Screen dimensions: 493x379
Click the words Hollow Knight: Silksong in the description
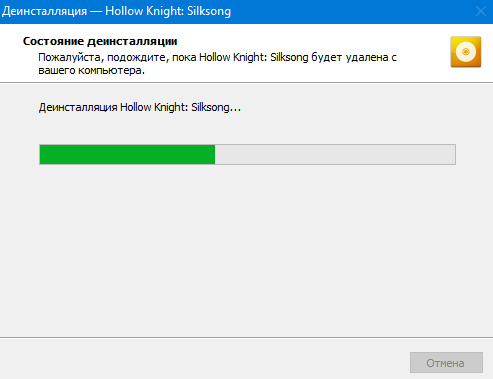point(254,57)
